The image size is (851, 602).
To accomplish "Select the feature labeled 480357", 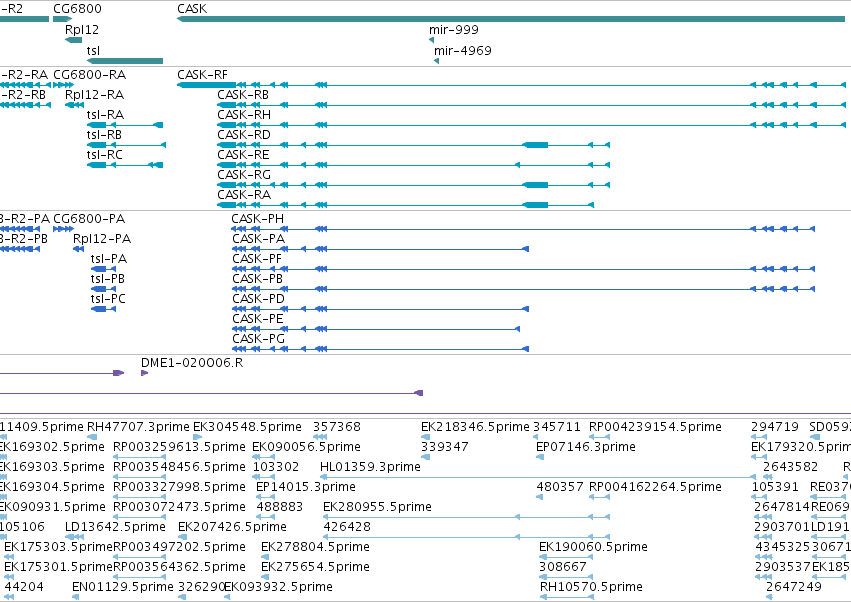I will (x=539, y=497).
